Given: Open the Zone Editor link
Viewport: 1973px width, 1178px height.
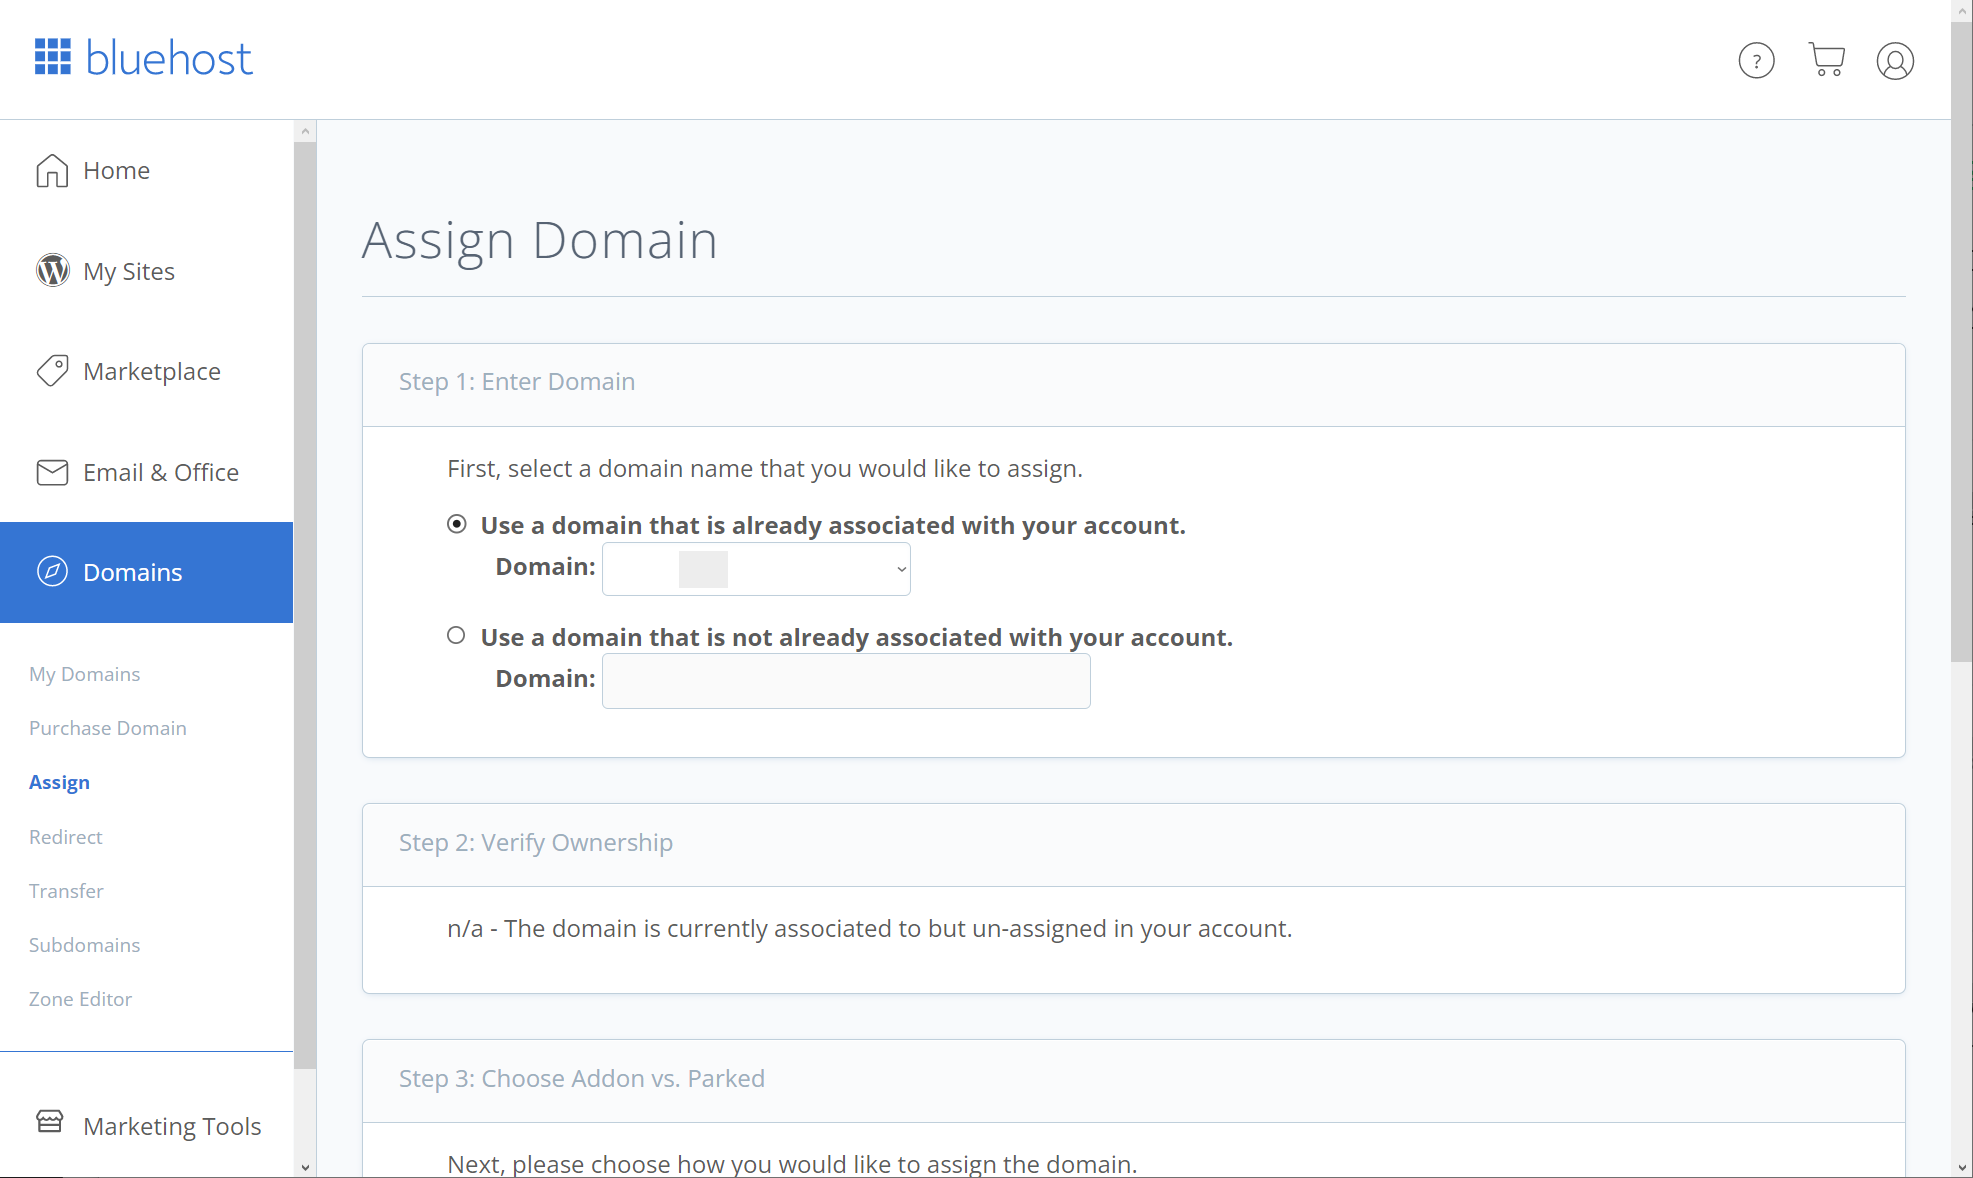Looking at the screenshot, I should (80, 999).
